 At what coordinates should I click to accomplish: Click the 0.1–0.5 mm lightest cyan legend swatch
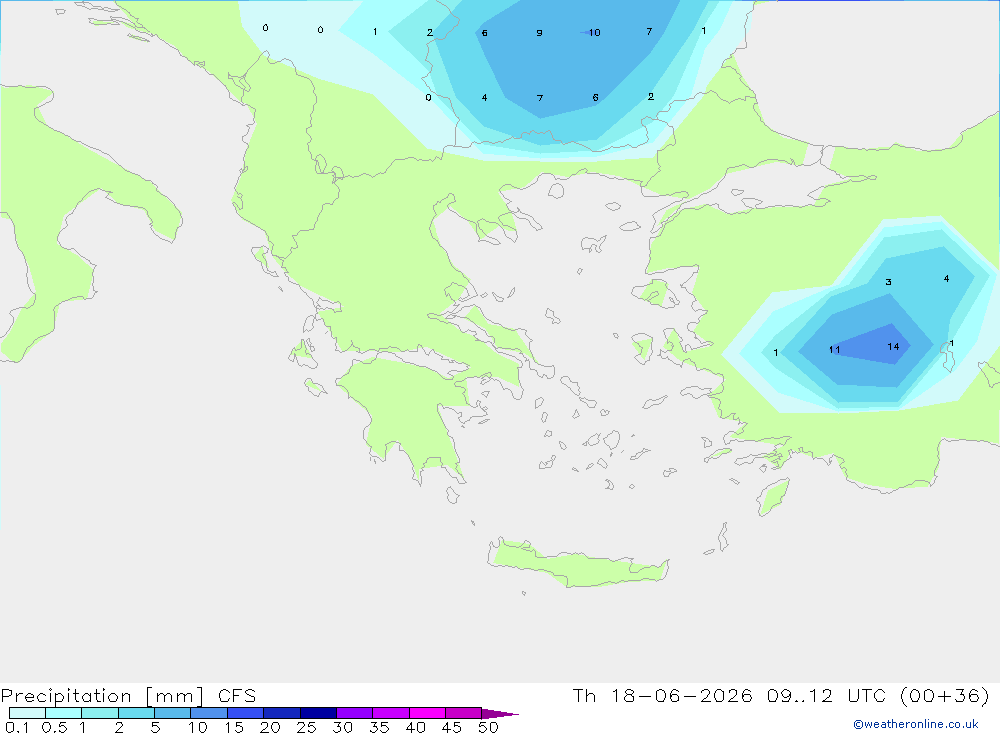click(27, 713)
